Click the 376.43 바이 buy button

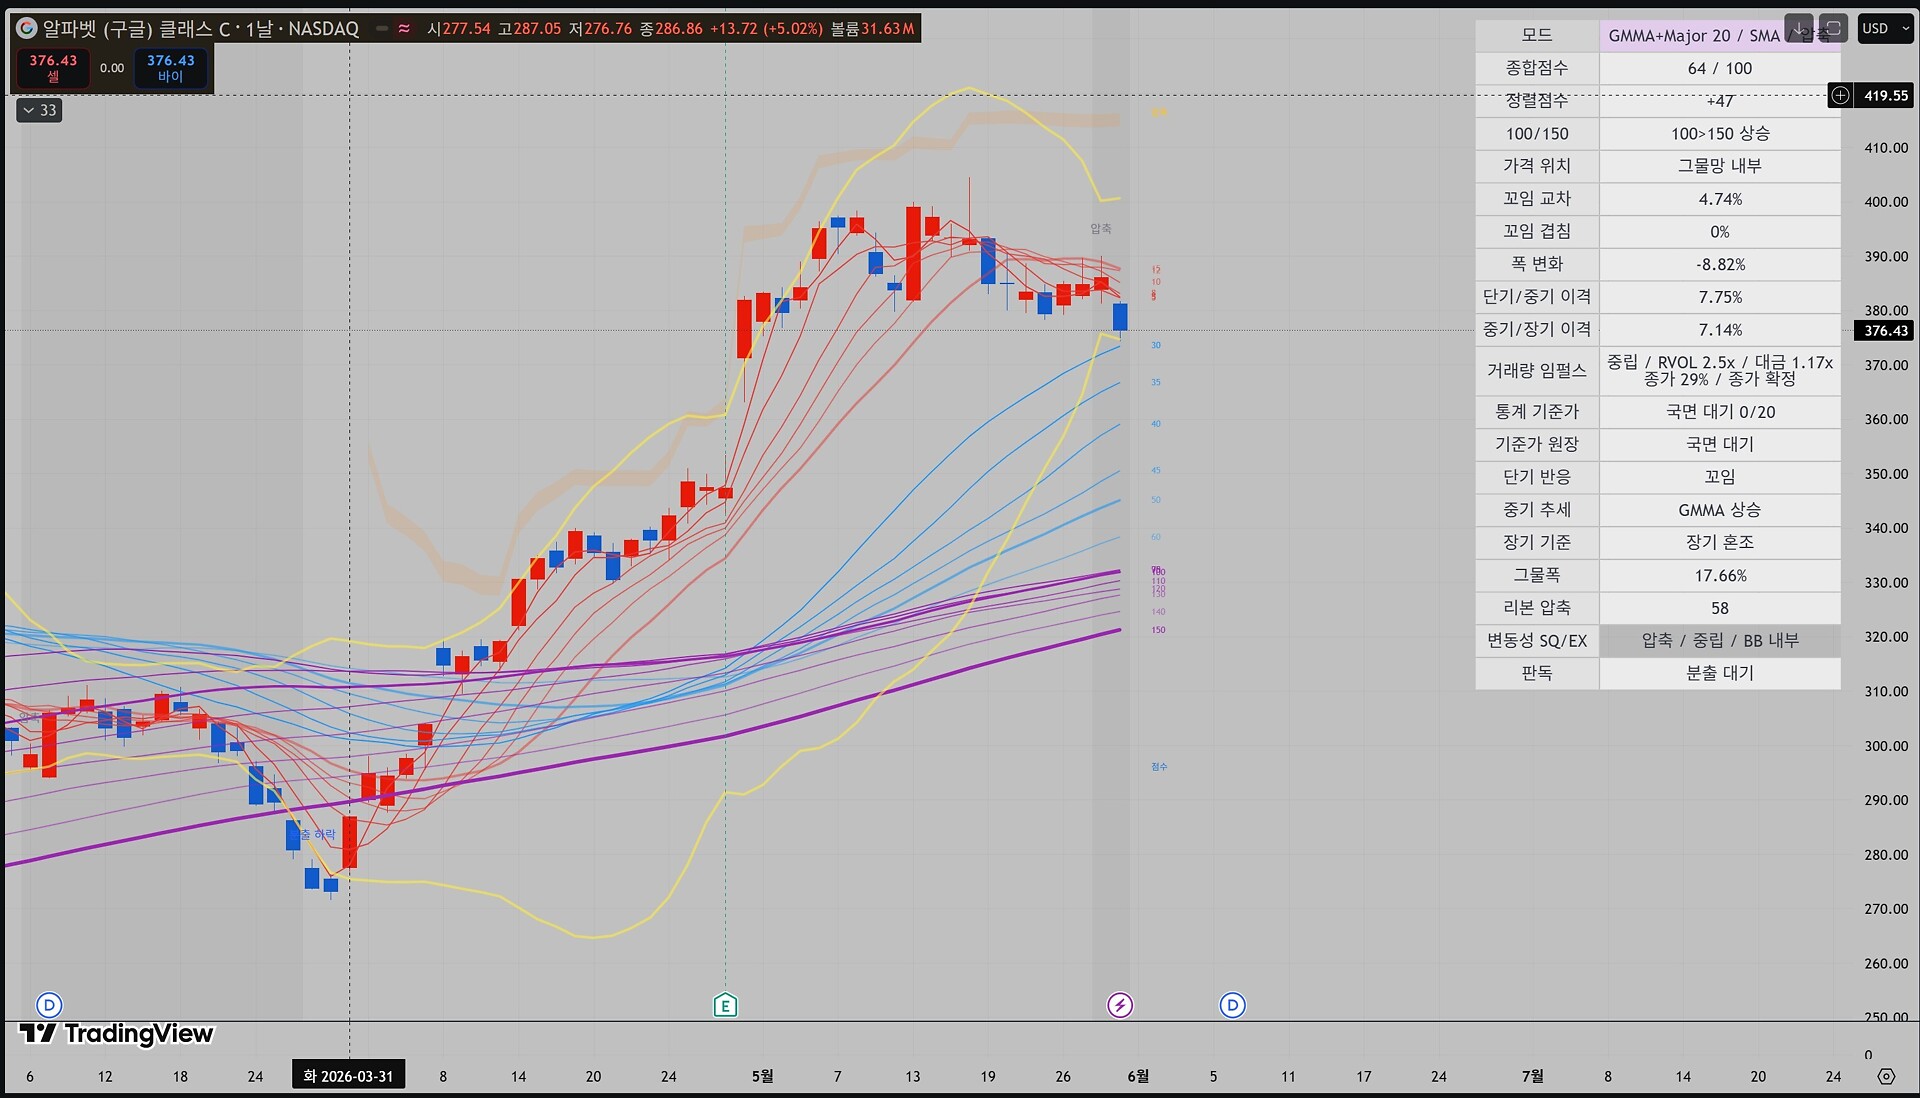(171, 68)
